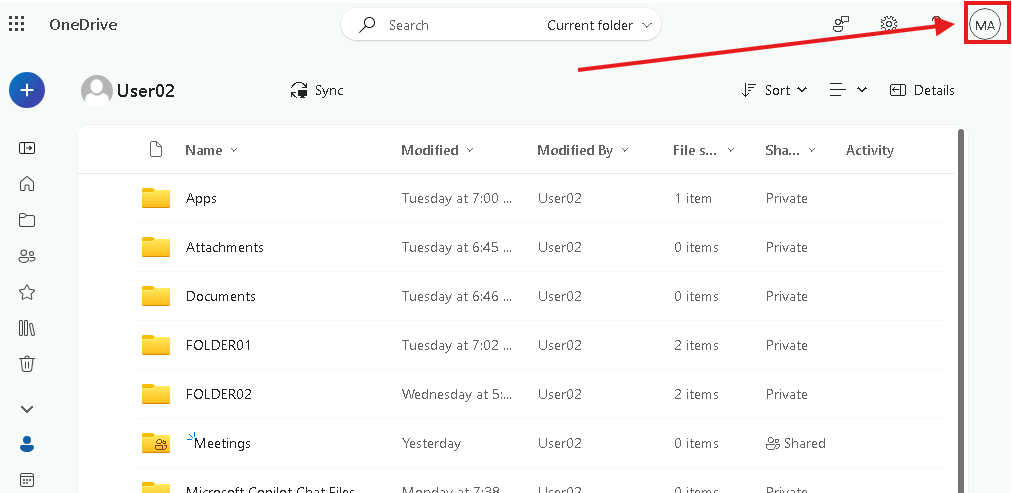Click the Documents folder icon
The image size is (1012, 493).
coord(156,296)
